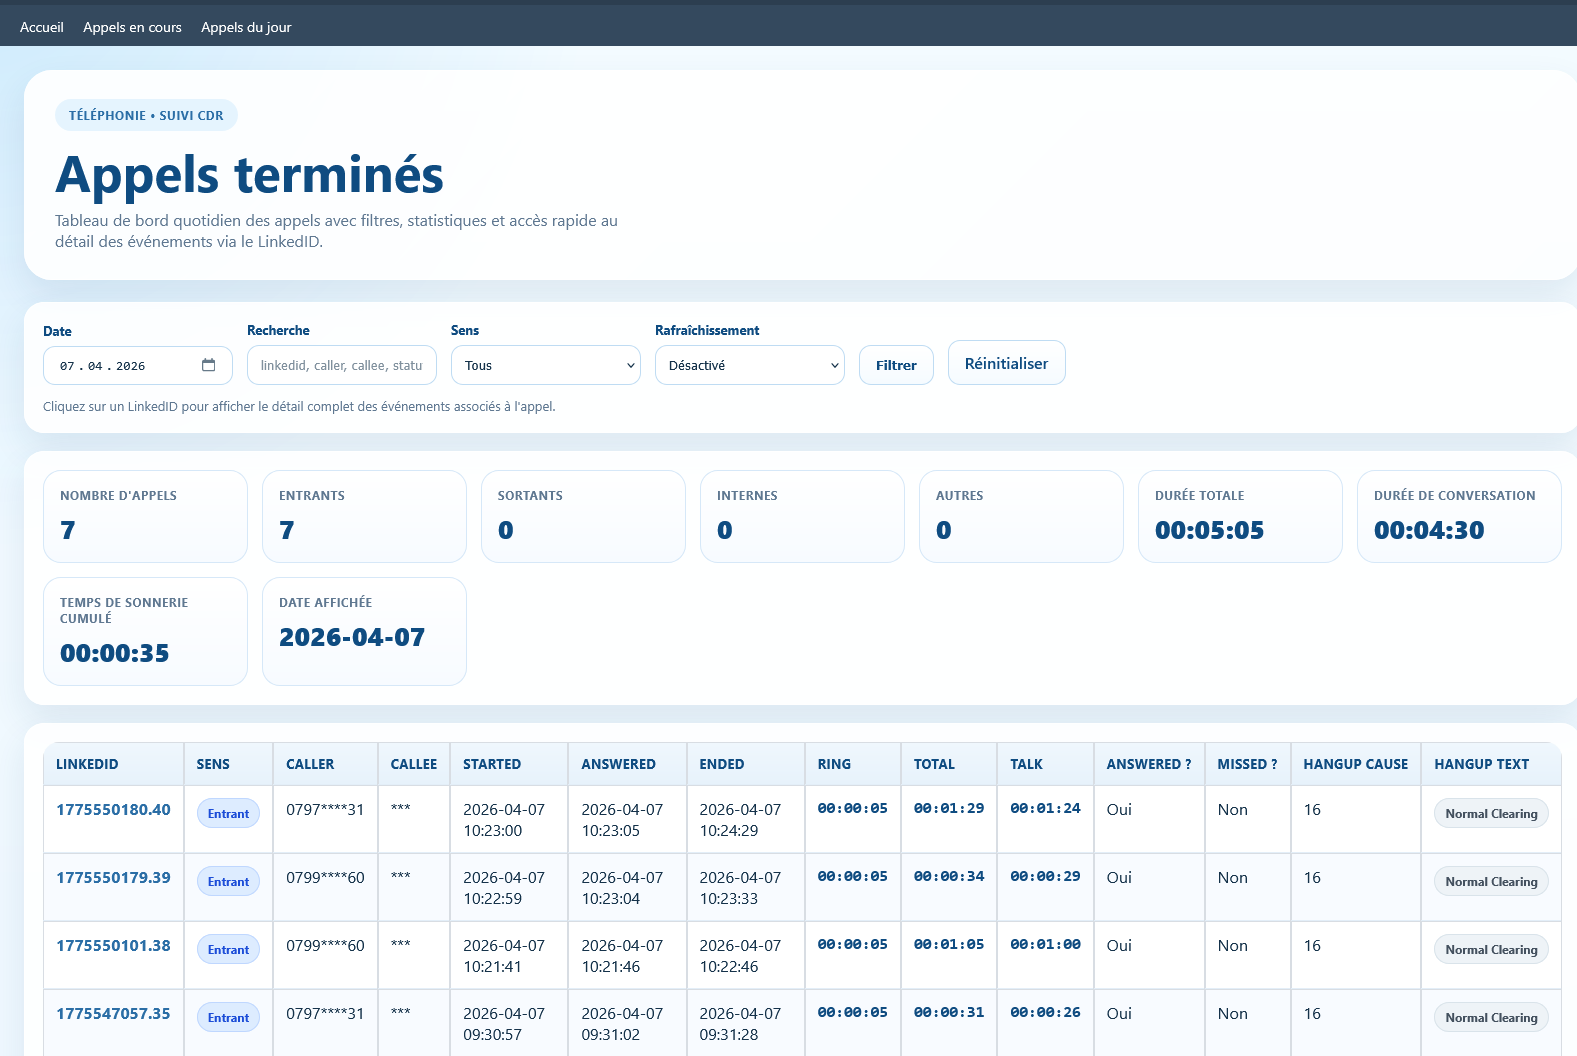This screenshot has height=1056, width=1577.
Task: Click Entrant badge in row 1775550101.38
Action: [228, 949]
